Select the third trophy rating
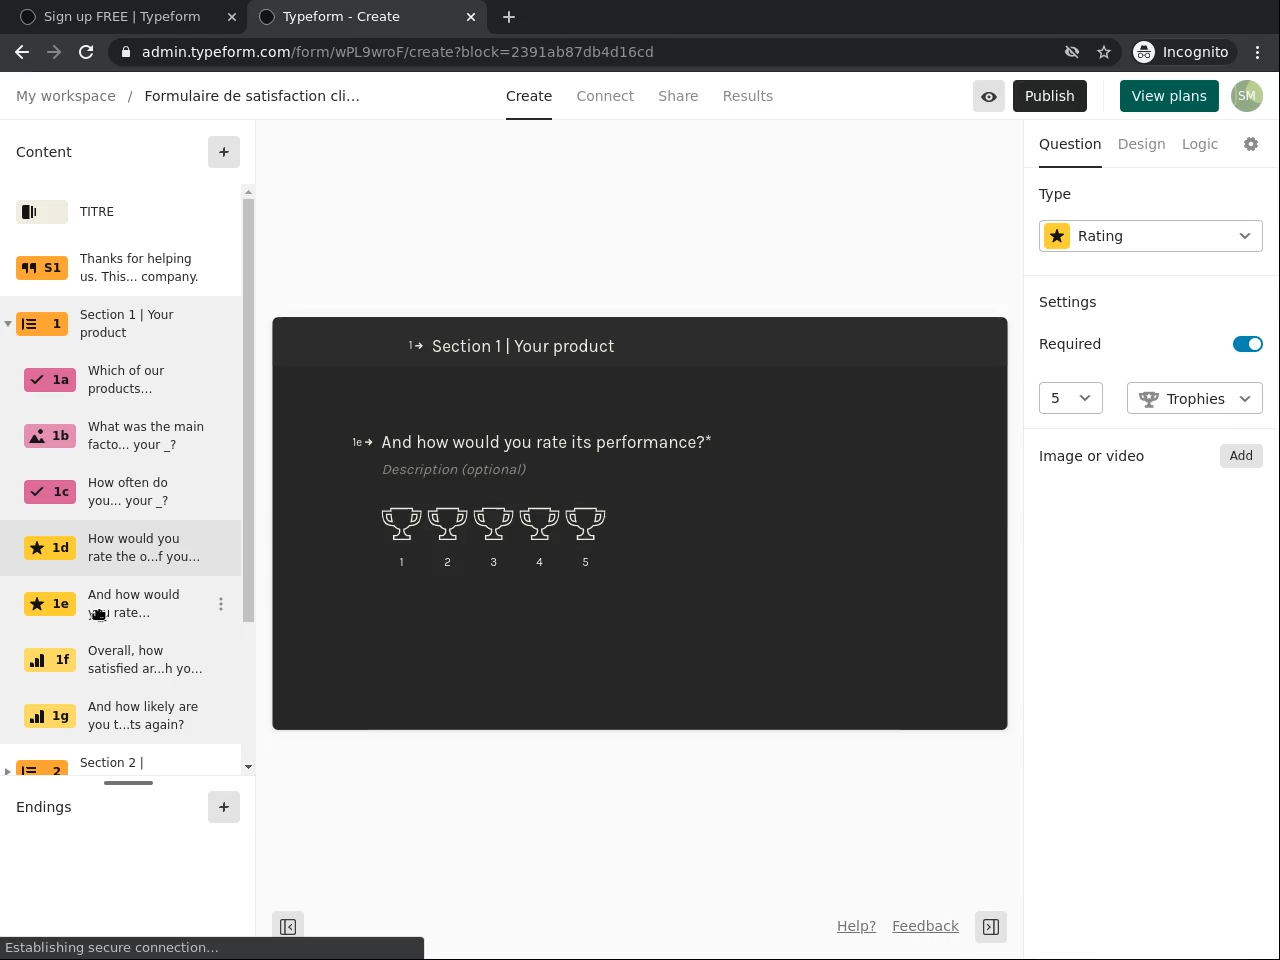 [493, 523]
